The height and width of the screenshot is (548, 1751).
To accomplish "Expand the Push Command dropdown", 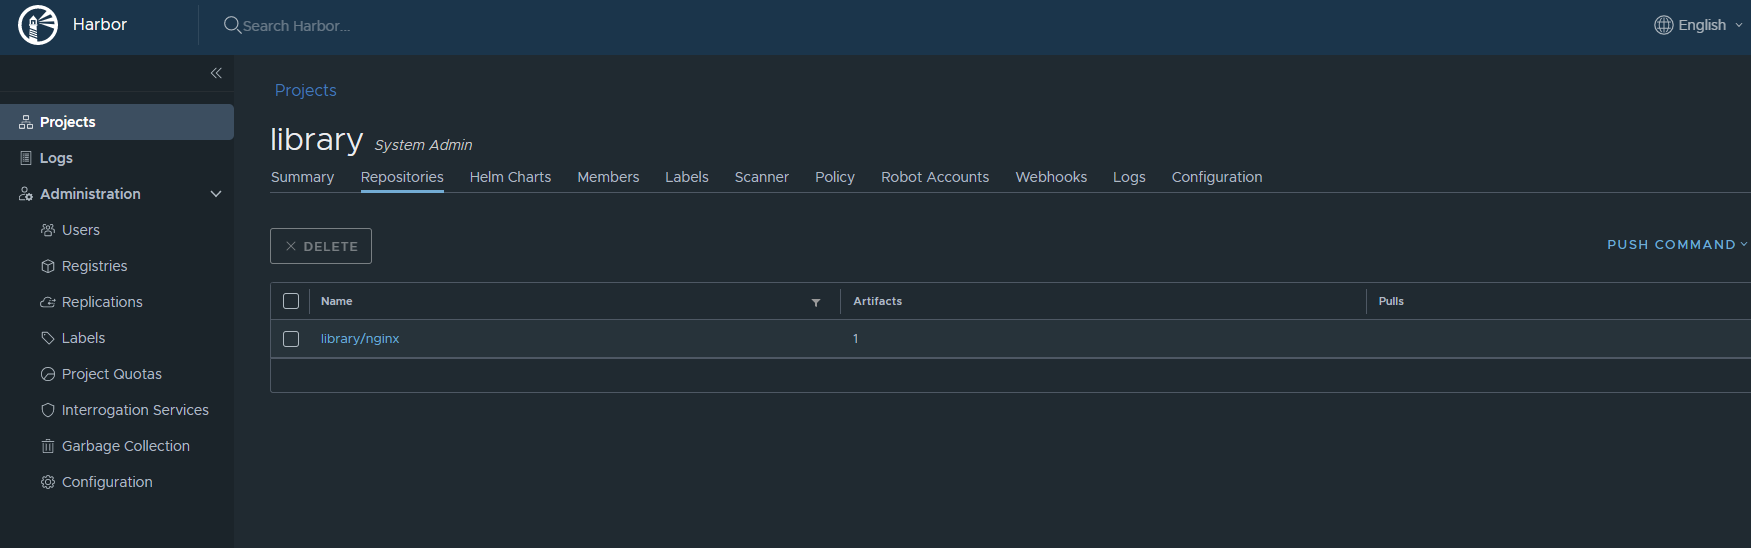I will (1677, 244).
